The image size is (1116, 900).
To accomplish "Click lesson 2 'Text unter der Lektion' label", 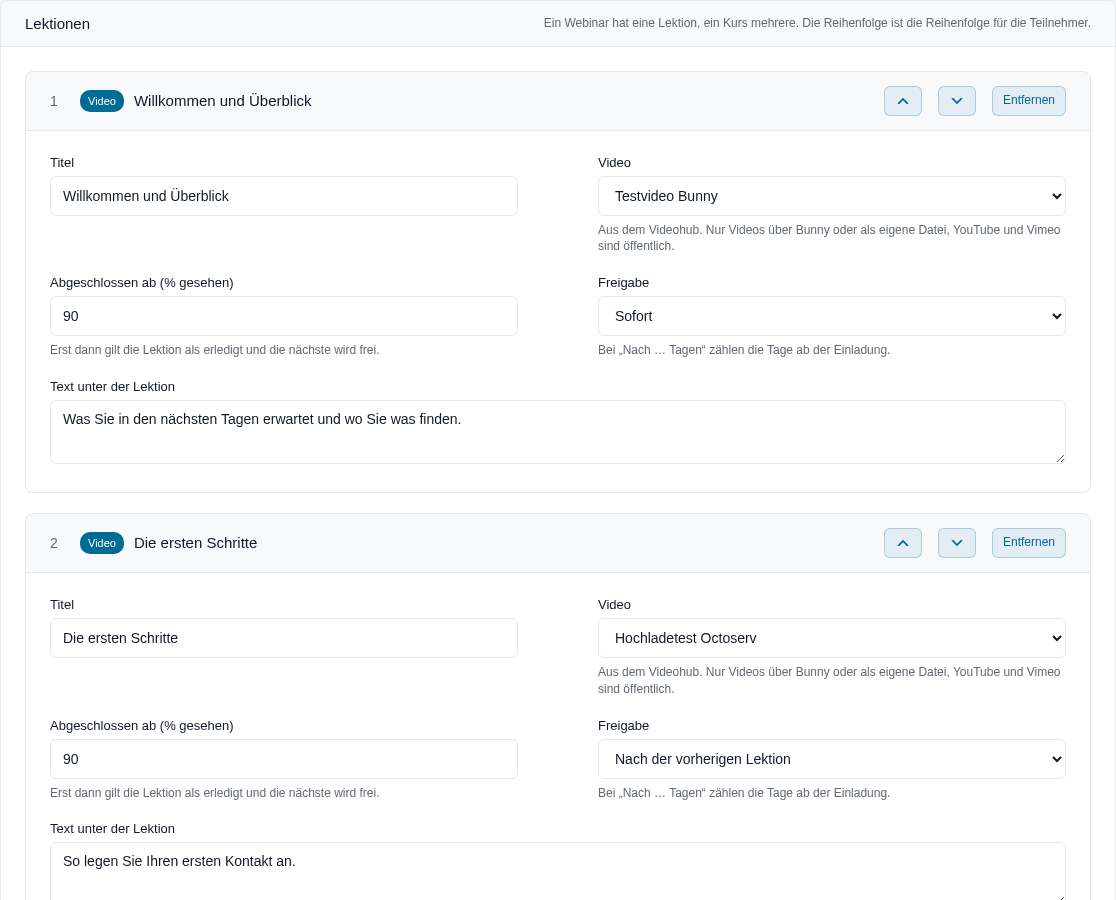I will pos(112,828).
